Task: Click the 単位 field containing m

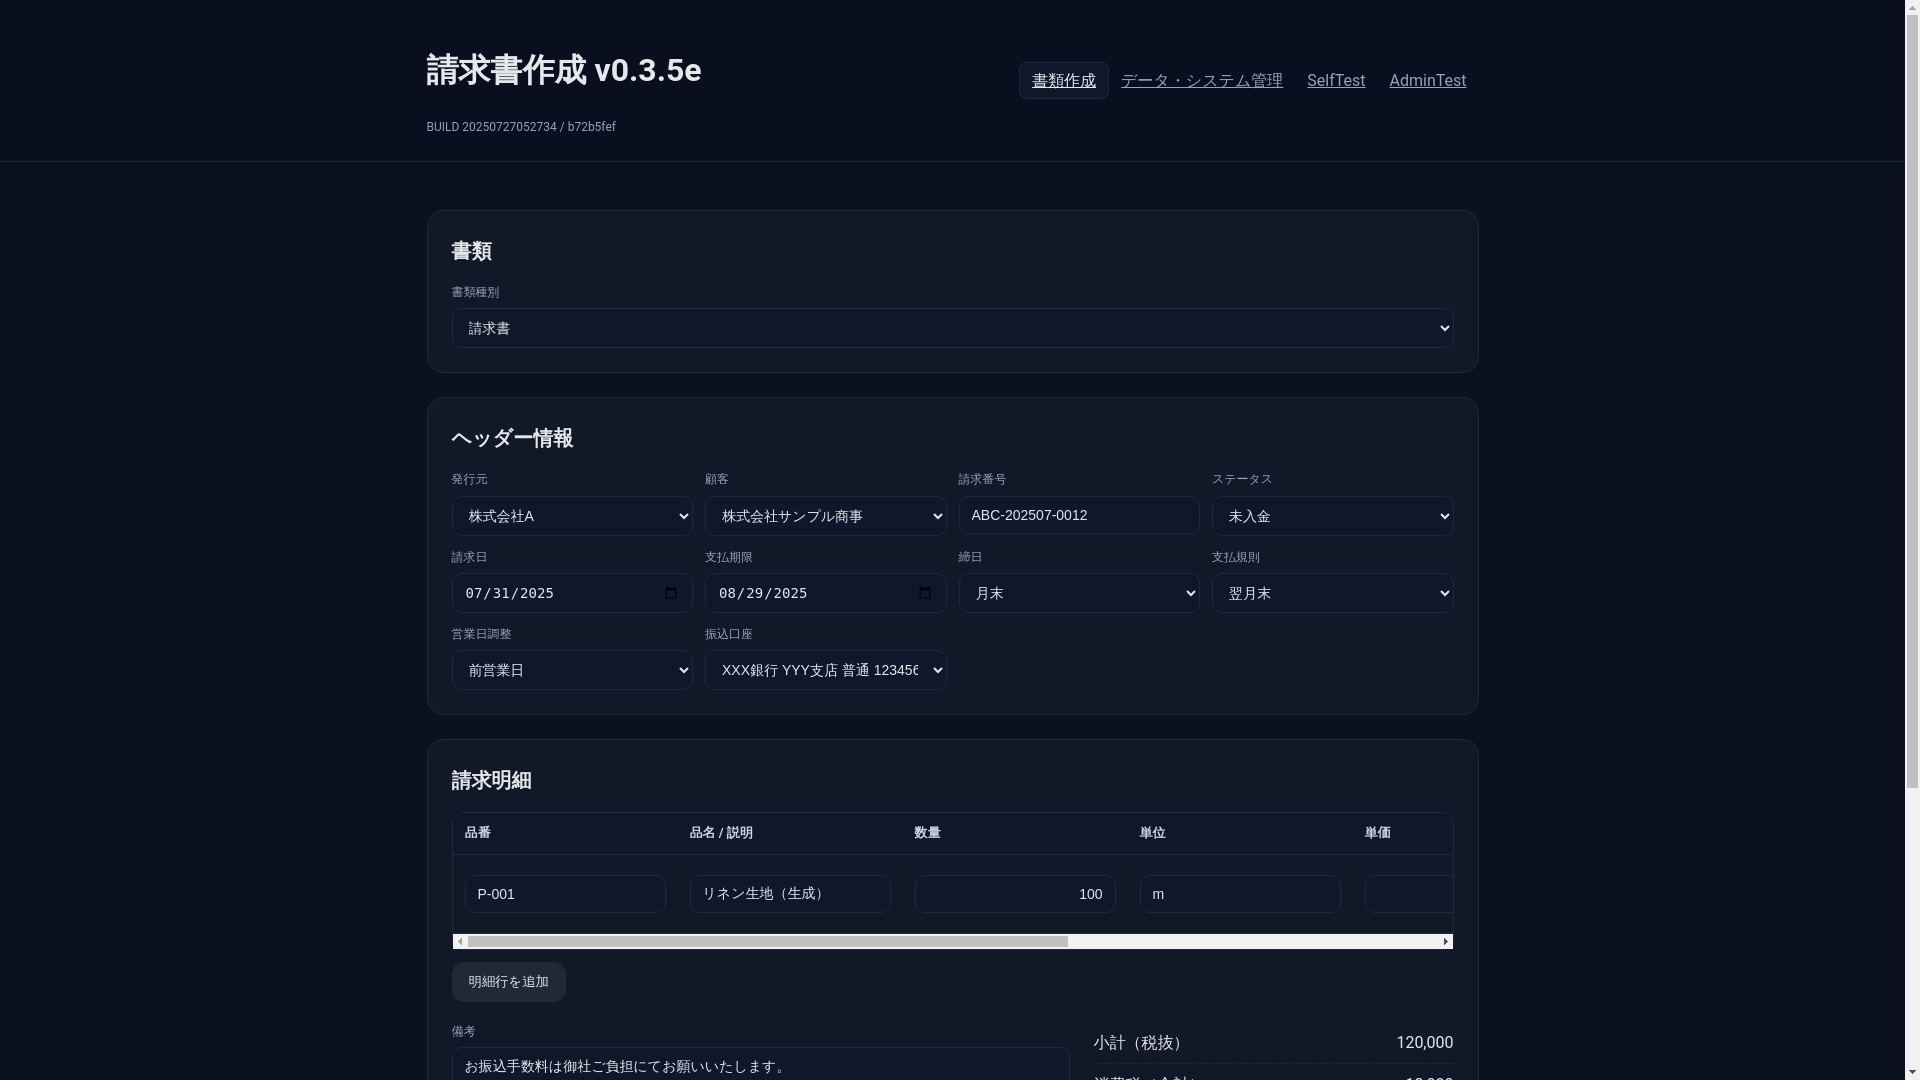Action: click(1240, 894)
